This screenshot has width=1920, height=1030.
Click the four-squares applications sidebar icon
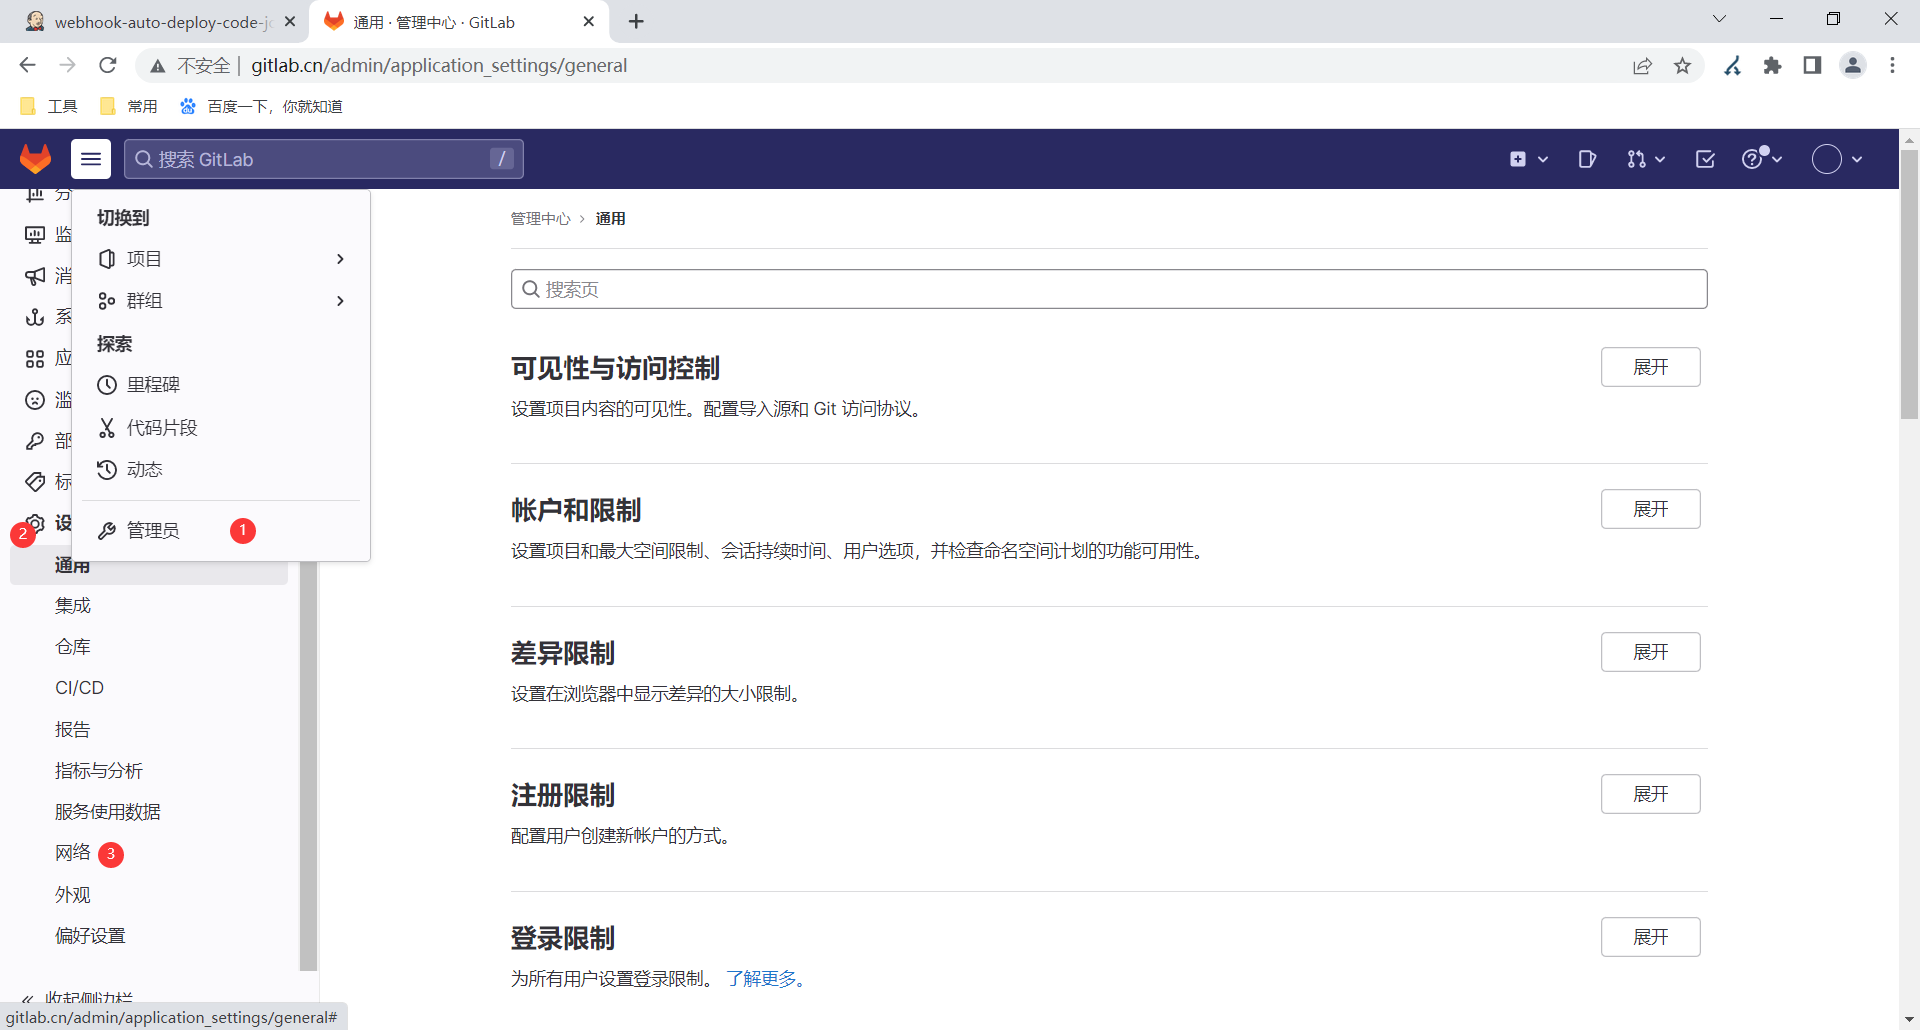coord(35,358)
